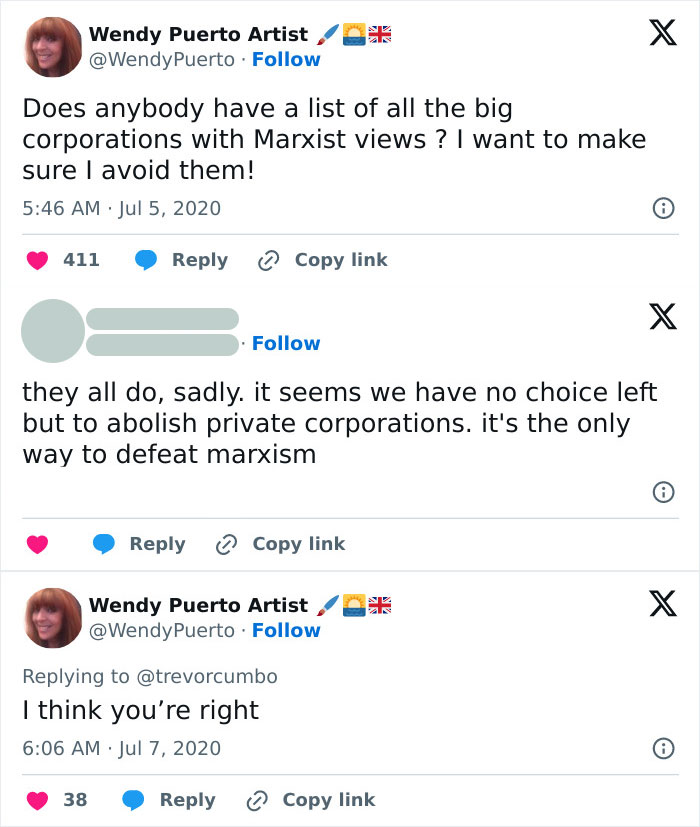The image size is (700, 827).
Task: Open the 5:46 AM Jul 5, 2020 timestamp
Action: coord(121,209)
